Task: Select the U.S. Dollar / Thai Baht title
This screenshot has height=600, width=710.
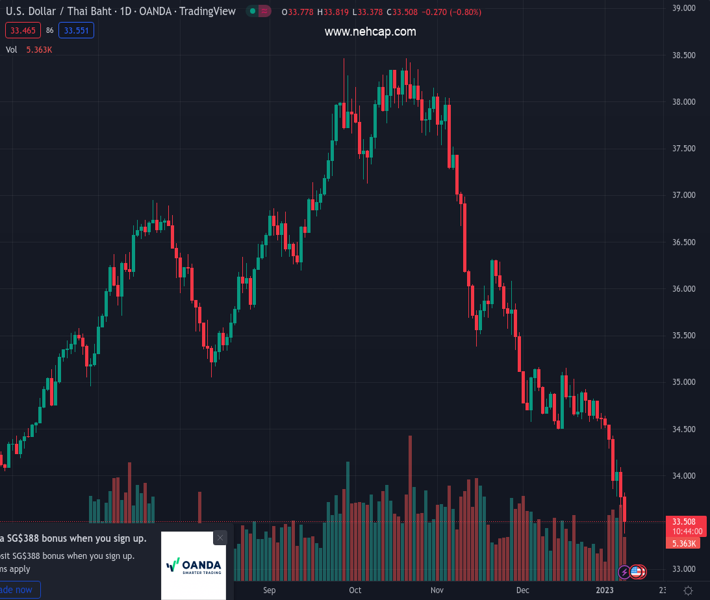Action: coord(59,12)
